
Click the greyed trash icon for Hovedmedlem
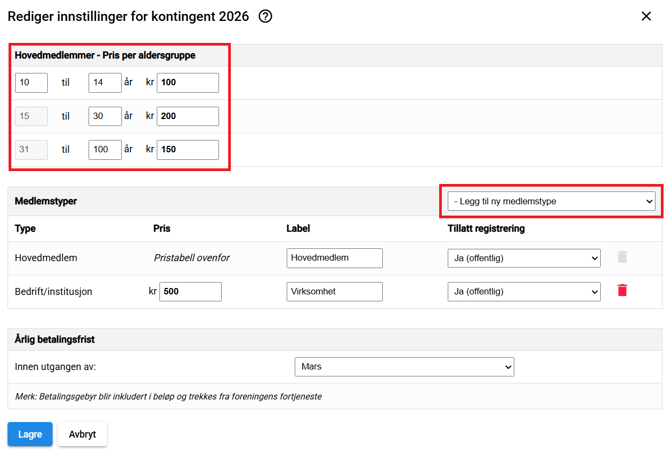[x=622, y=258]
